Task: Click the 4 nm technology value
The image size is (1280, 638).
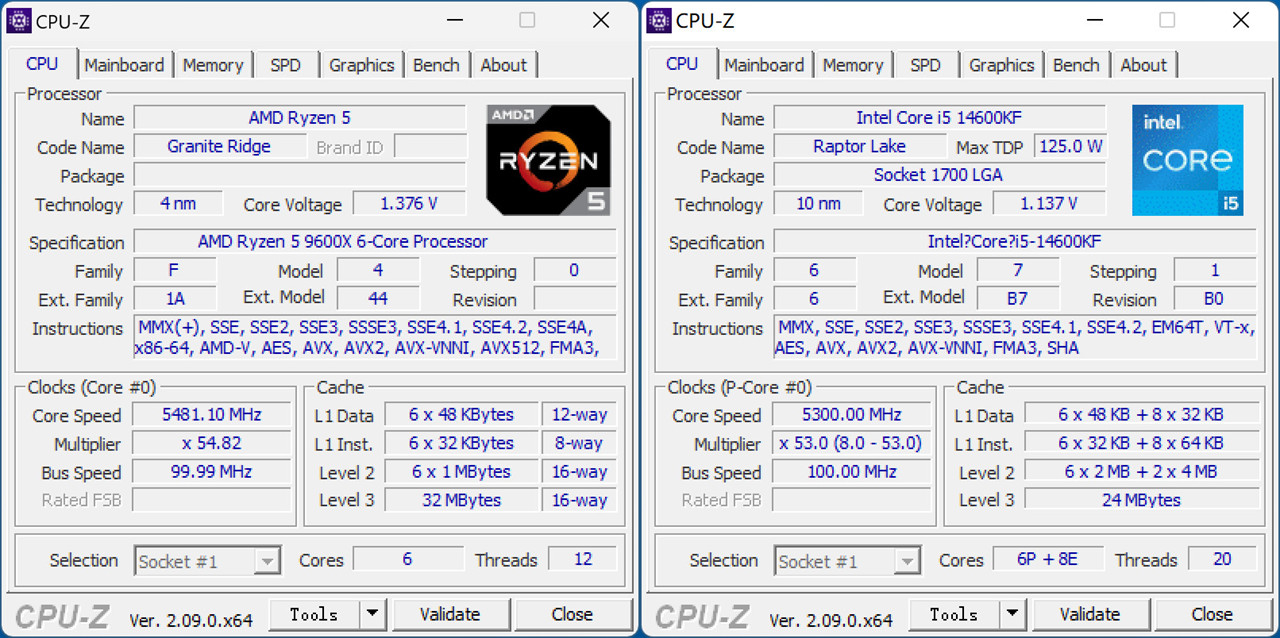Action: tap(178, 203)
